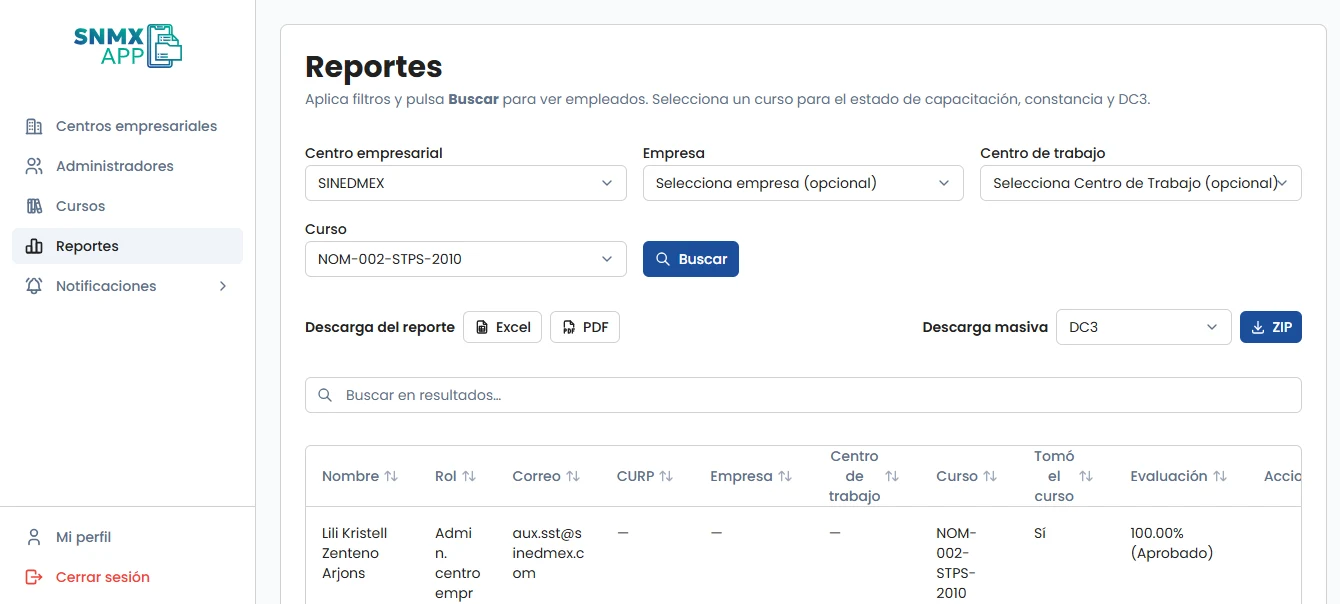The image size is (1340, 604).
Task: Download report as PDF
Action: tap(585, 327)
